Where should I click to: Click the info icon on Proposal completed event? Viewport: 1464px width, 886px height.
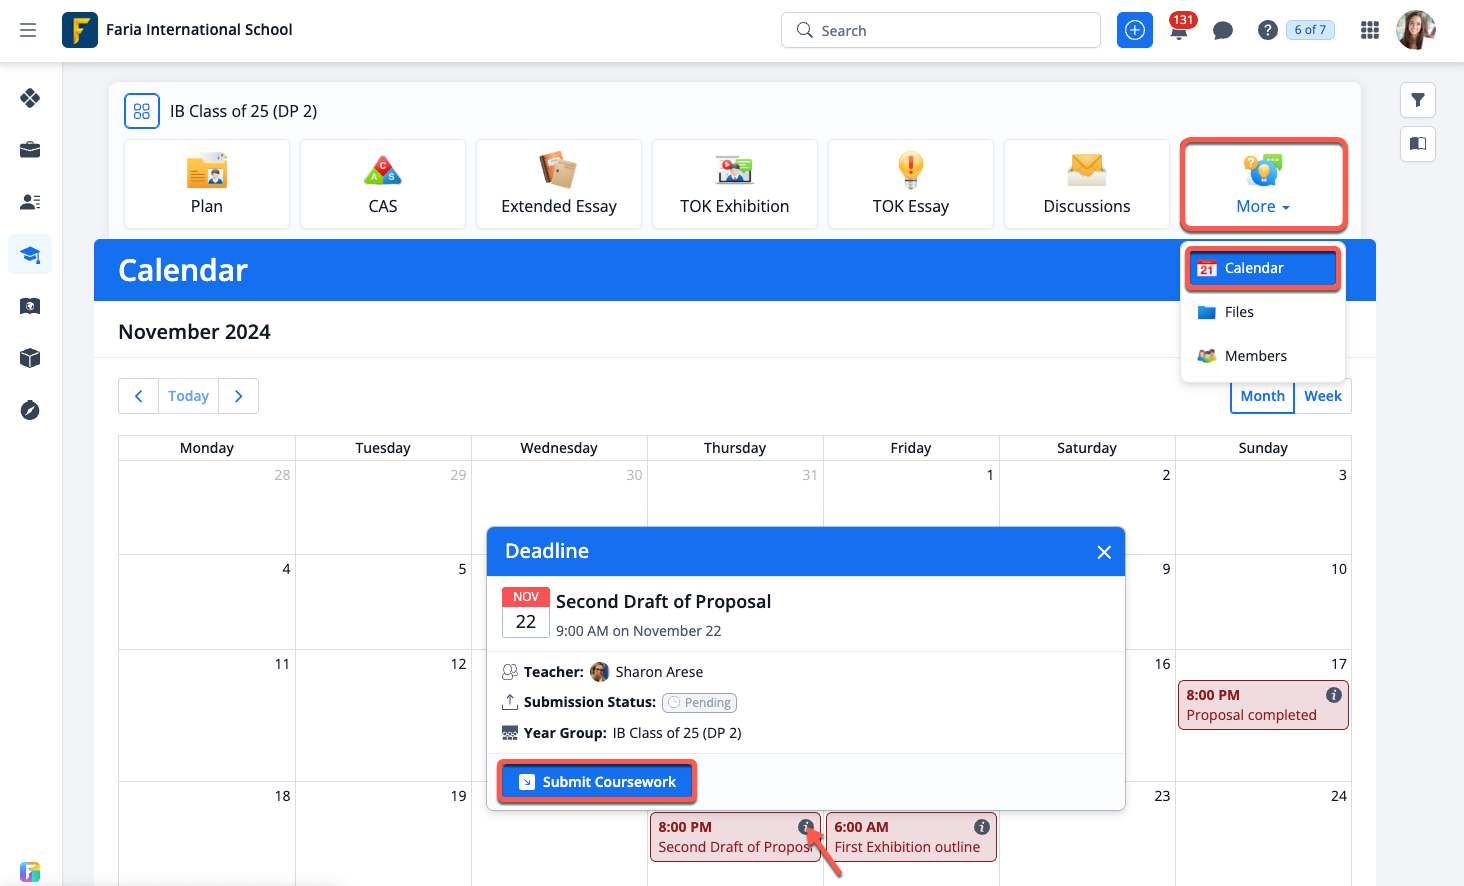(1333, 695)
